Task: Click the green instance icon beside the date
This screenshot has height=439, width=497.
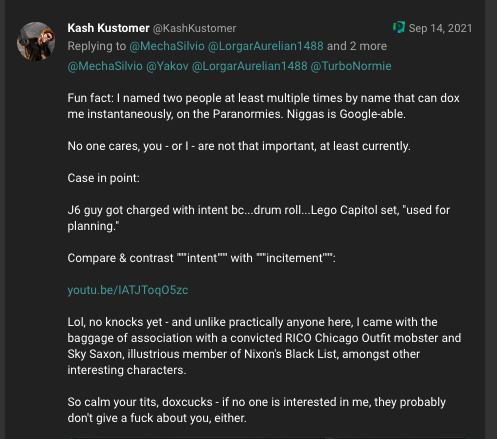Action: point(399,28)
